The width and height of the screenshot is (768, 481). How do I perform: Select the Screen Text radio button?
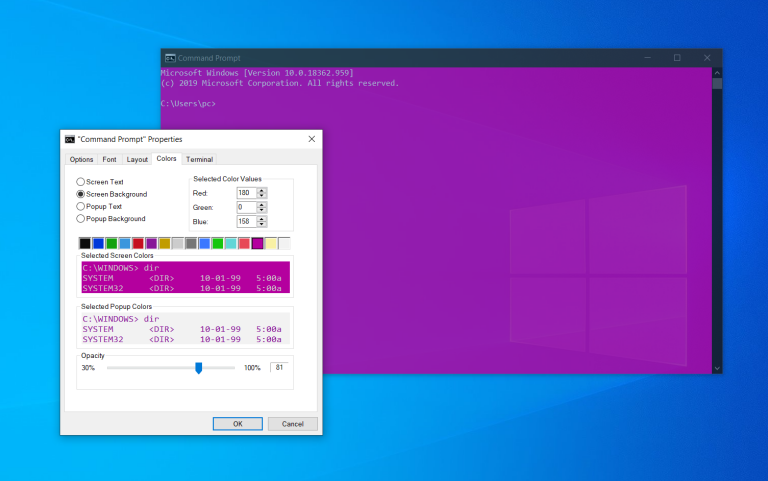[x=82, y=182]
